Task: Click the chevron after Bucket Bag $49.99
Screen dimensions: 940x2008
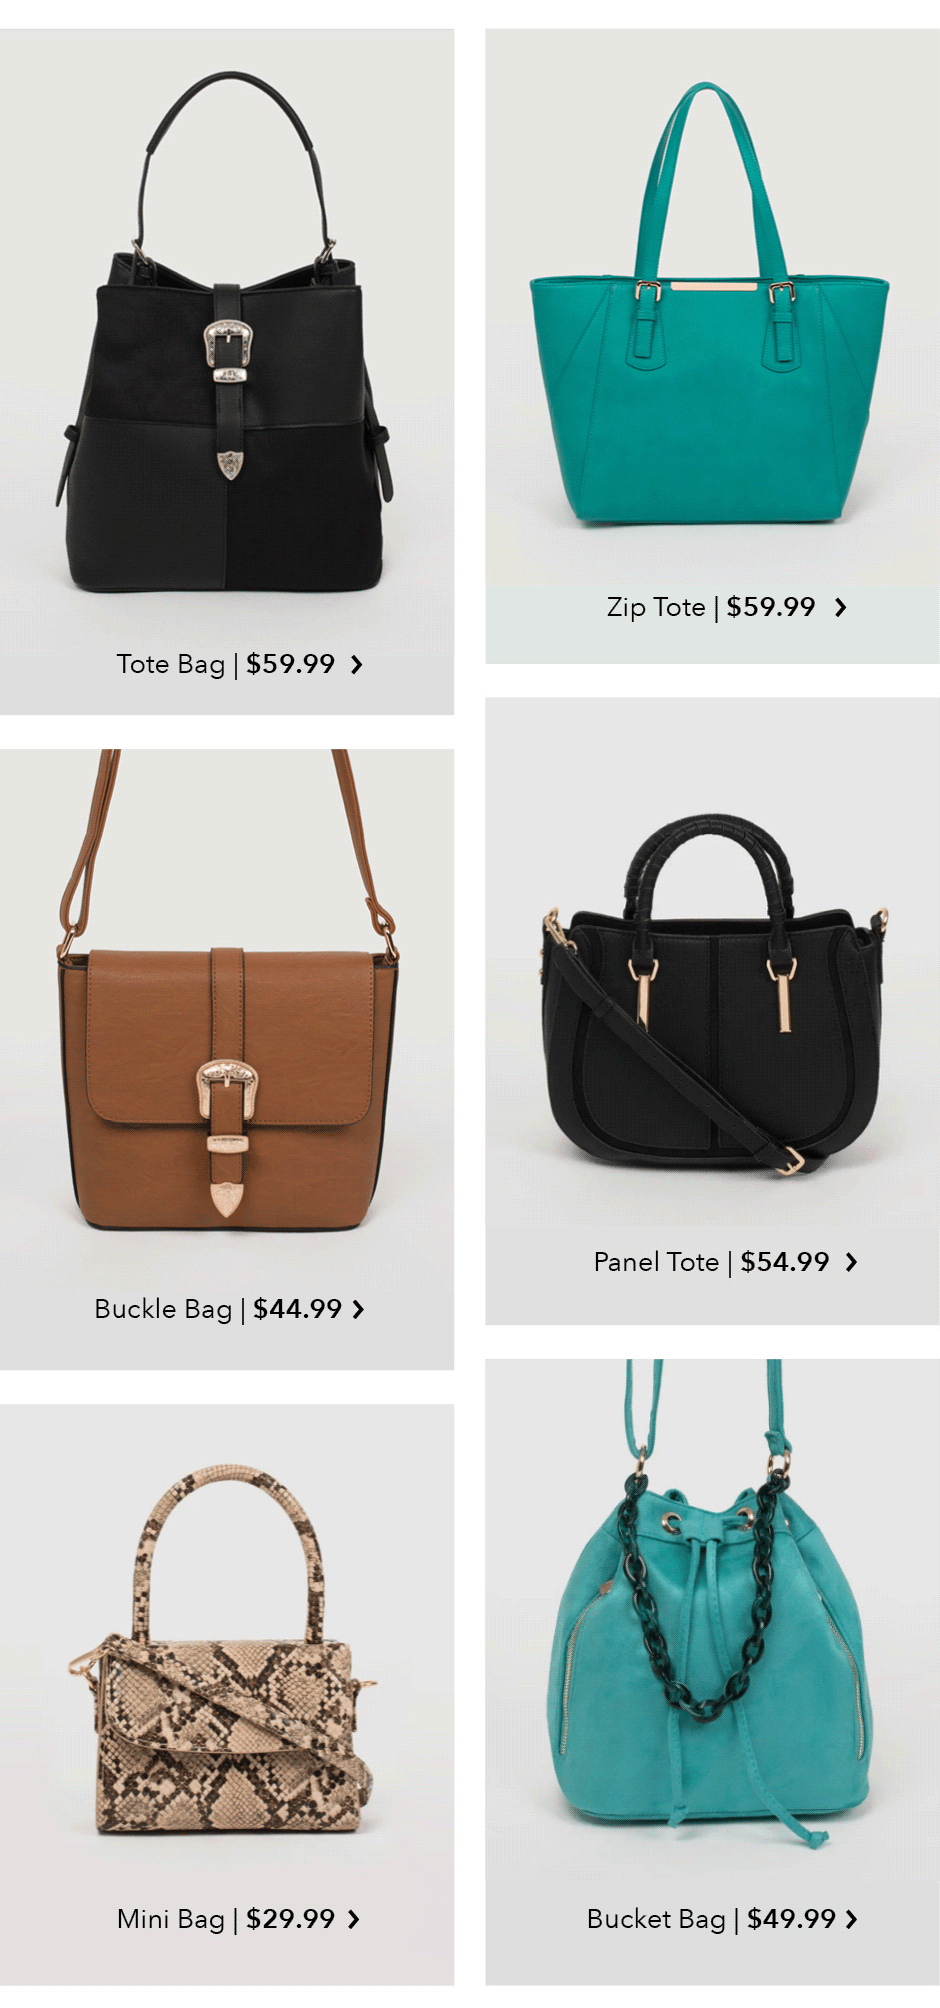Action: (851, 1919)
